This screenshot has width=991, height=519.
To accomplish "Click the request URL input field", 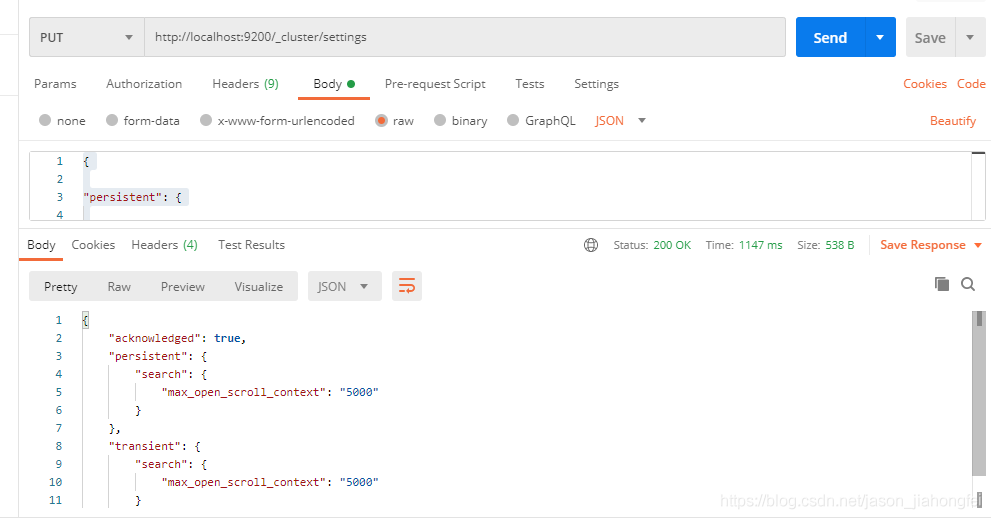I will click(x=465, y=38).
